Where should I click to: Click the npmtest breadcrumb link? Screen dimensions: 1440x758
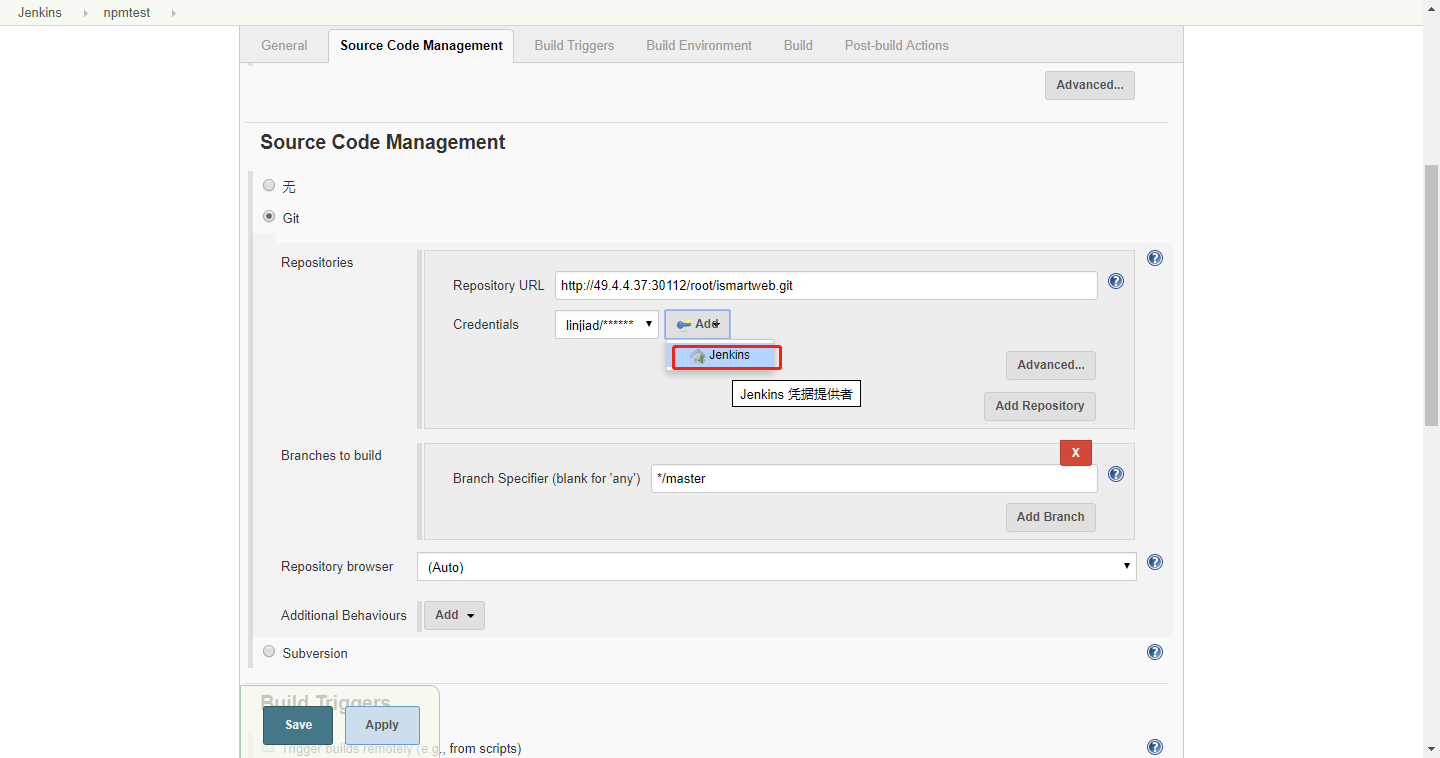127,13
